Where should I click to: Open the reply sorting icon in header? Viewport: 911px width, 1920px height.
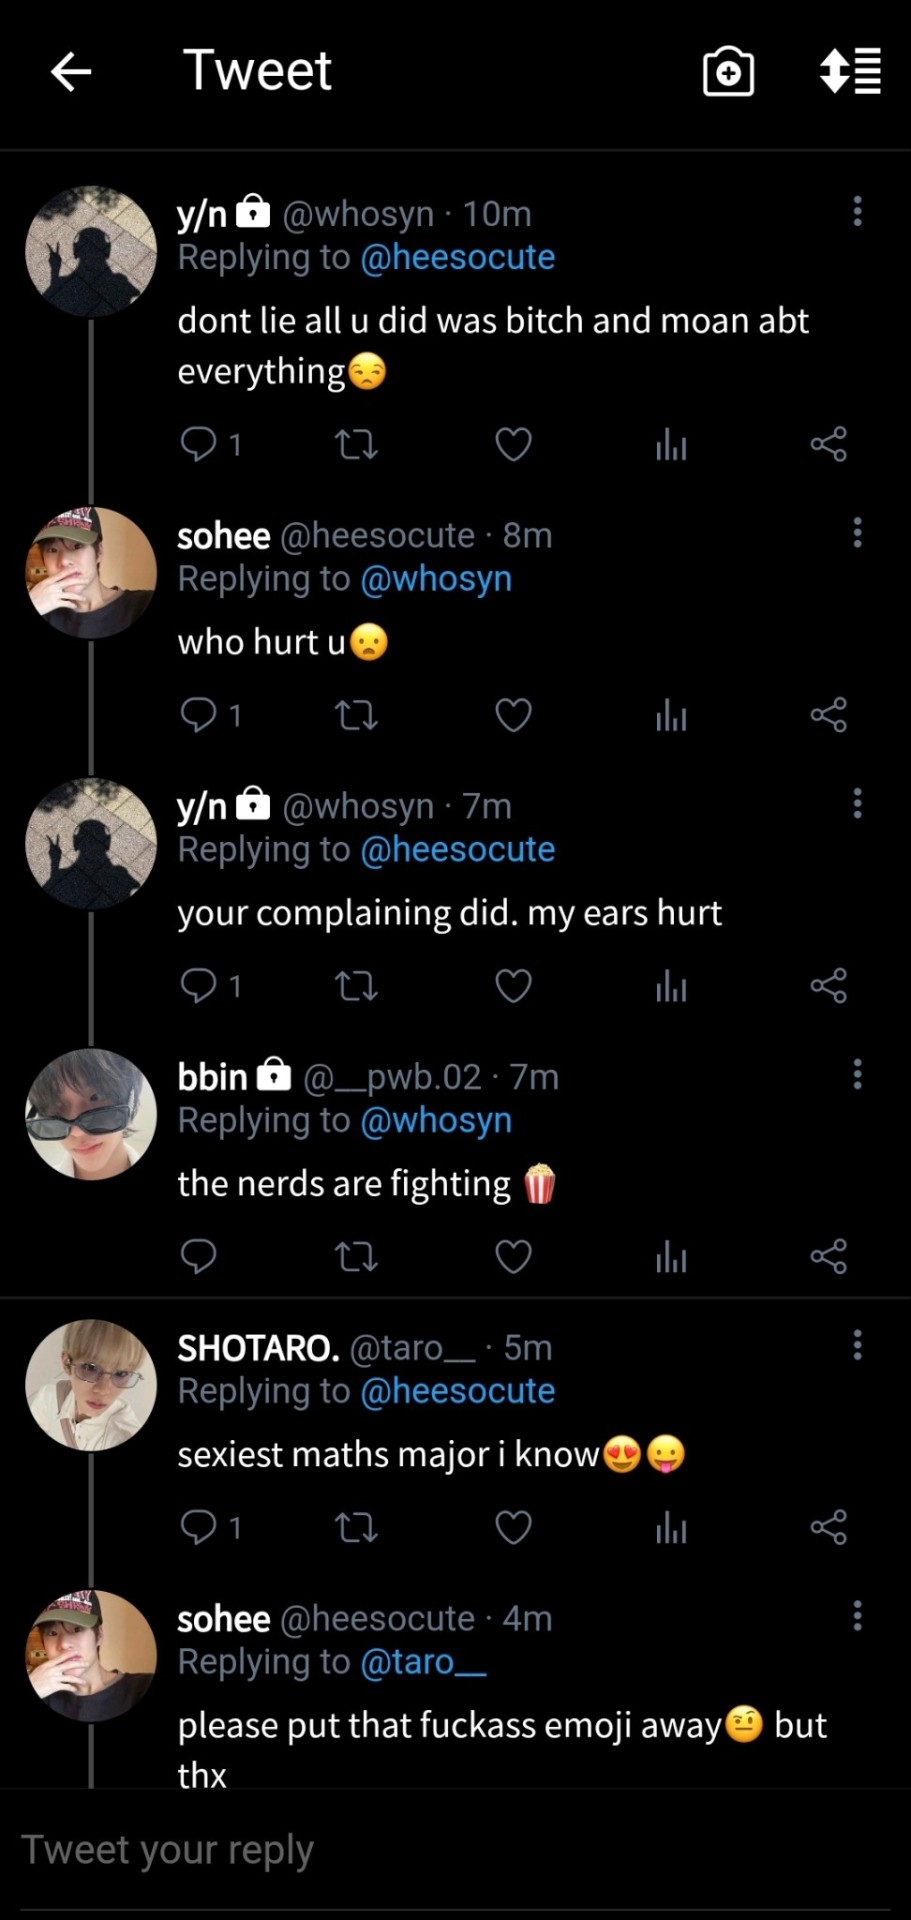[x=850, y=72]
